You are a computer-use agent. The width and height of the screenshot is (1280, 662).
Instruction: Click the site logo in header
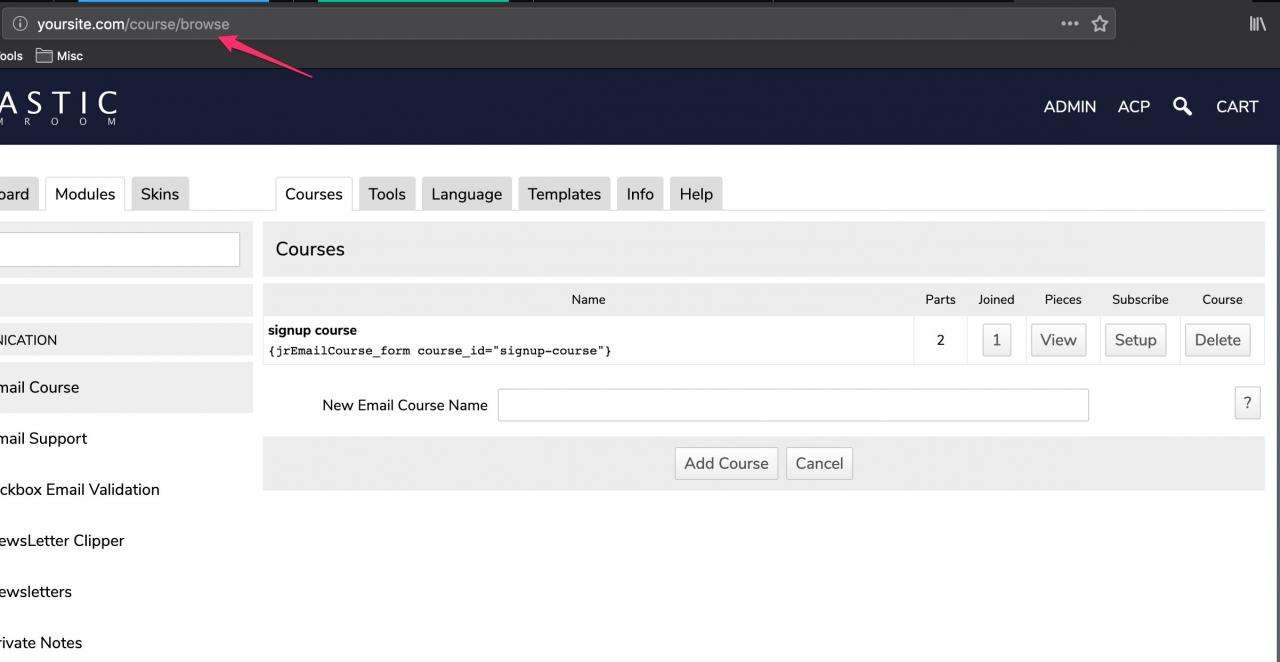(x=58, y=108)
